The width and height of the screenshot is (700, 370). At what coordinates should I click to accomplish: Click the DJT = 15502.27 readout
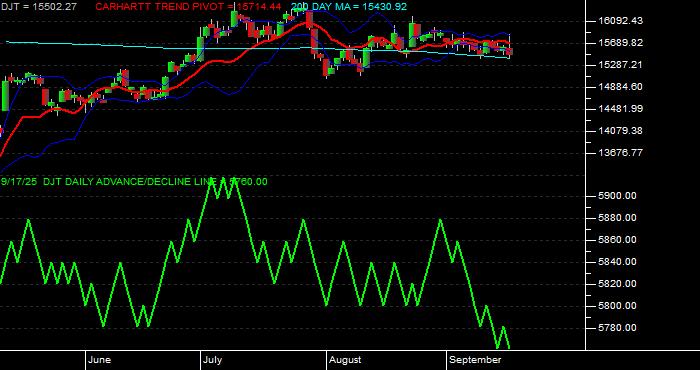click(38, 7)
